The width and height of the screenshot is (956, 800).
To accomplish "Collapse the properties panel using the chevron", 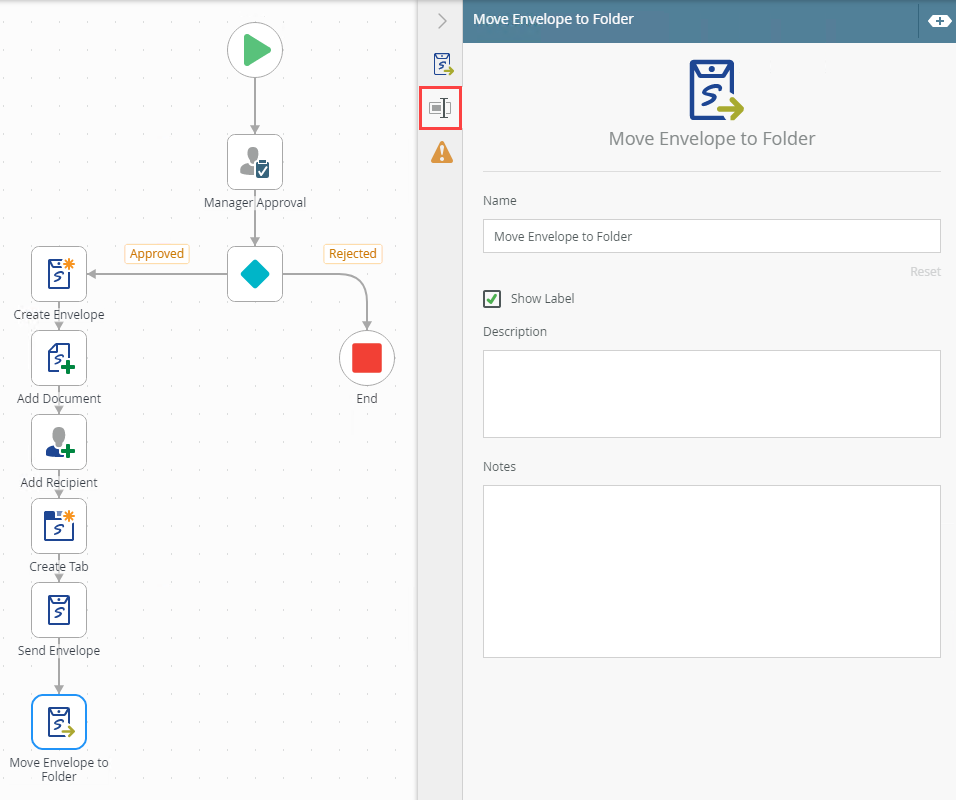I will [x=442, y=20].
